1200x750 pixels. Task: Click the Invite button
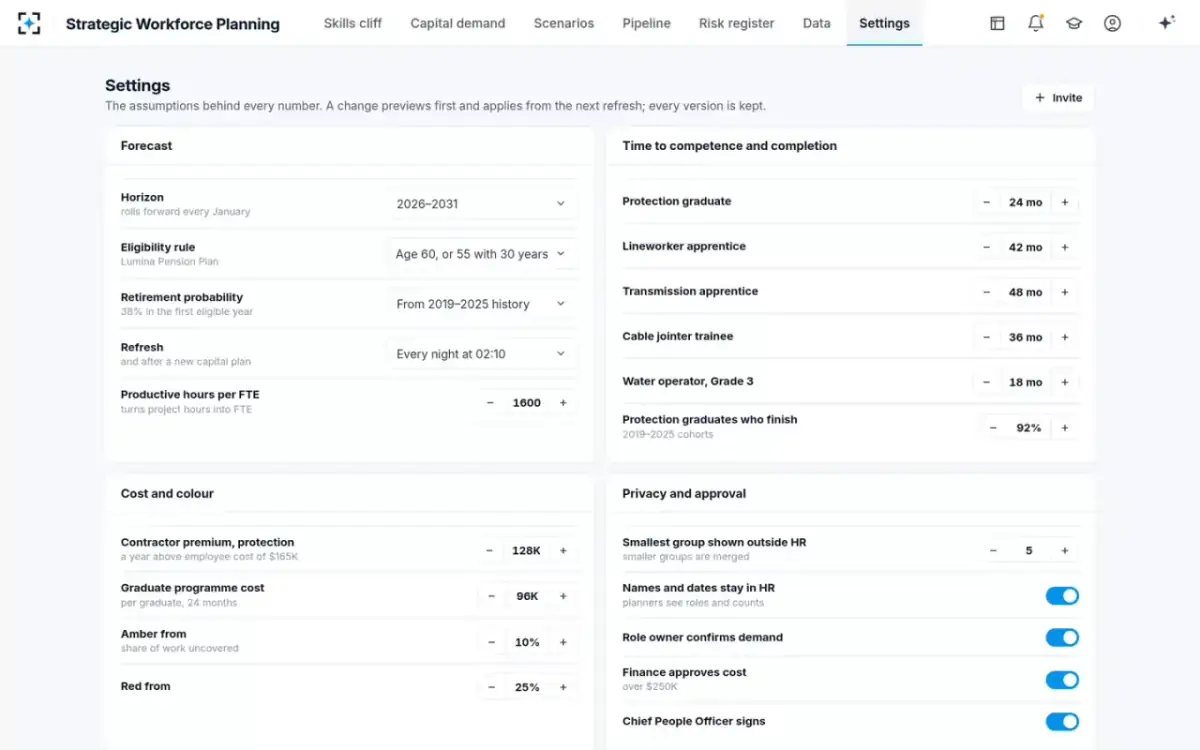[x=1058, y=98]
